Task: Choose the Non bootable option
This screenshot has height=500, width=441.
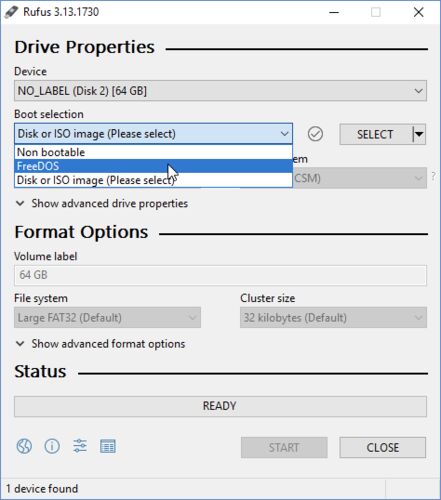Action: [x=153, y=152]
